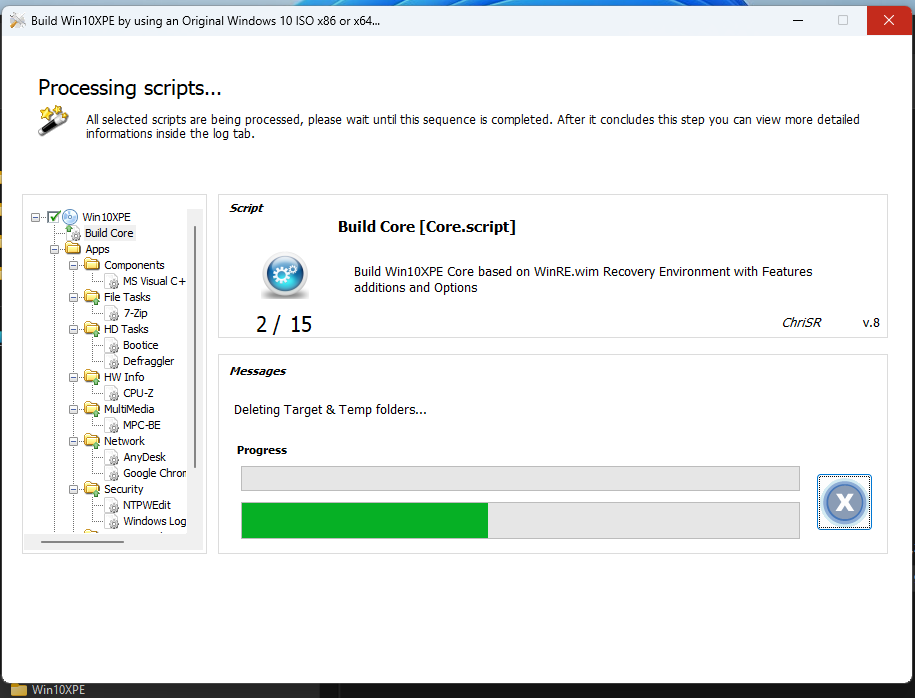The width and height of the screenshot is (915, 698).
Task: Select Build Core tree item
Action: point(109,233)
